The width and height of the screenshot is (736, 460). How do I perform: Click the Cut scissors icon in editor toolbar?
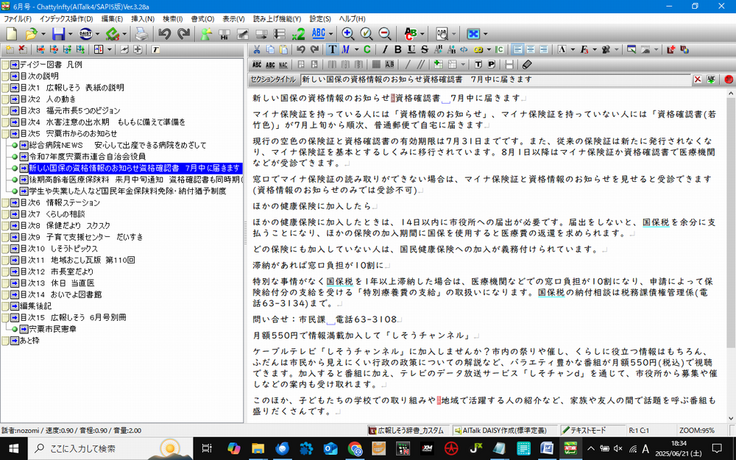click(x=258, y=49)
